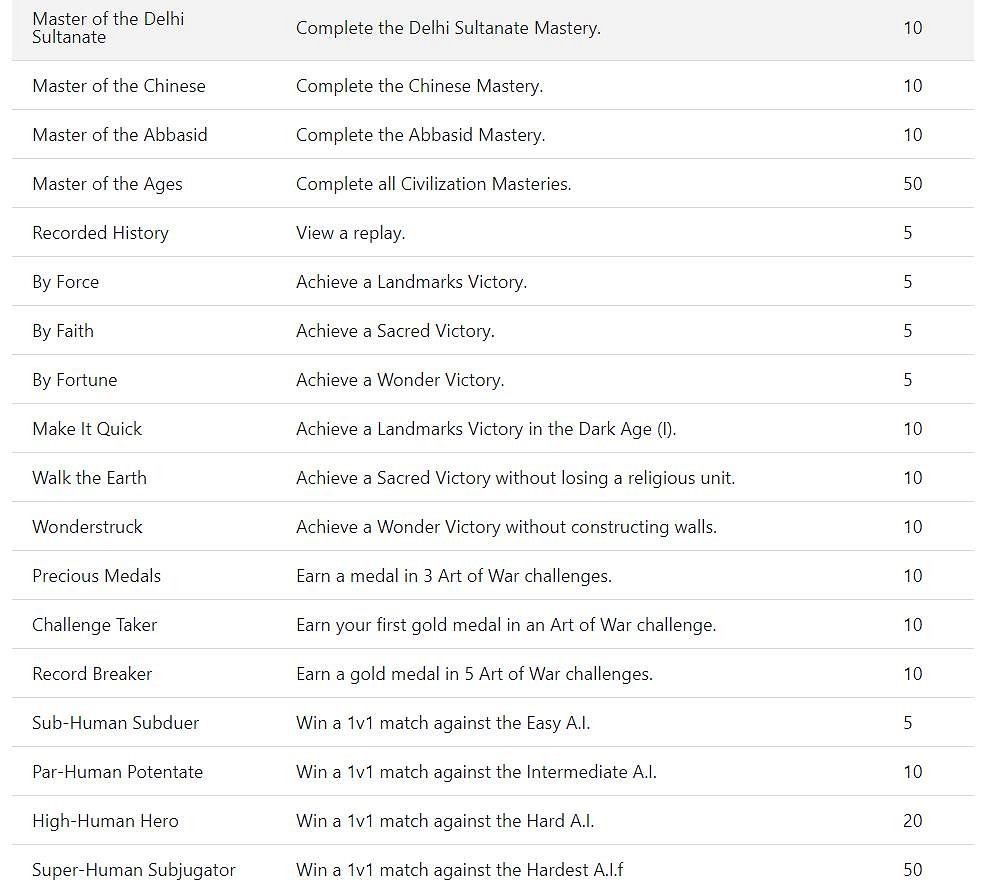Viewport: 998px width, 888px height.
Task: Click the "Sub-Human Subduer" achievement name
Action: (115, 723)
